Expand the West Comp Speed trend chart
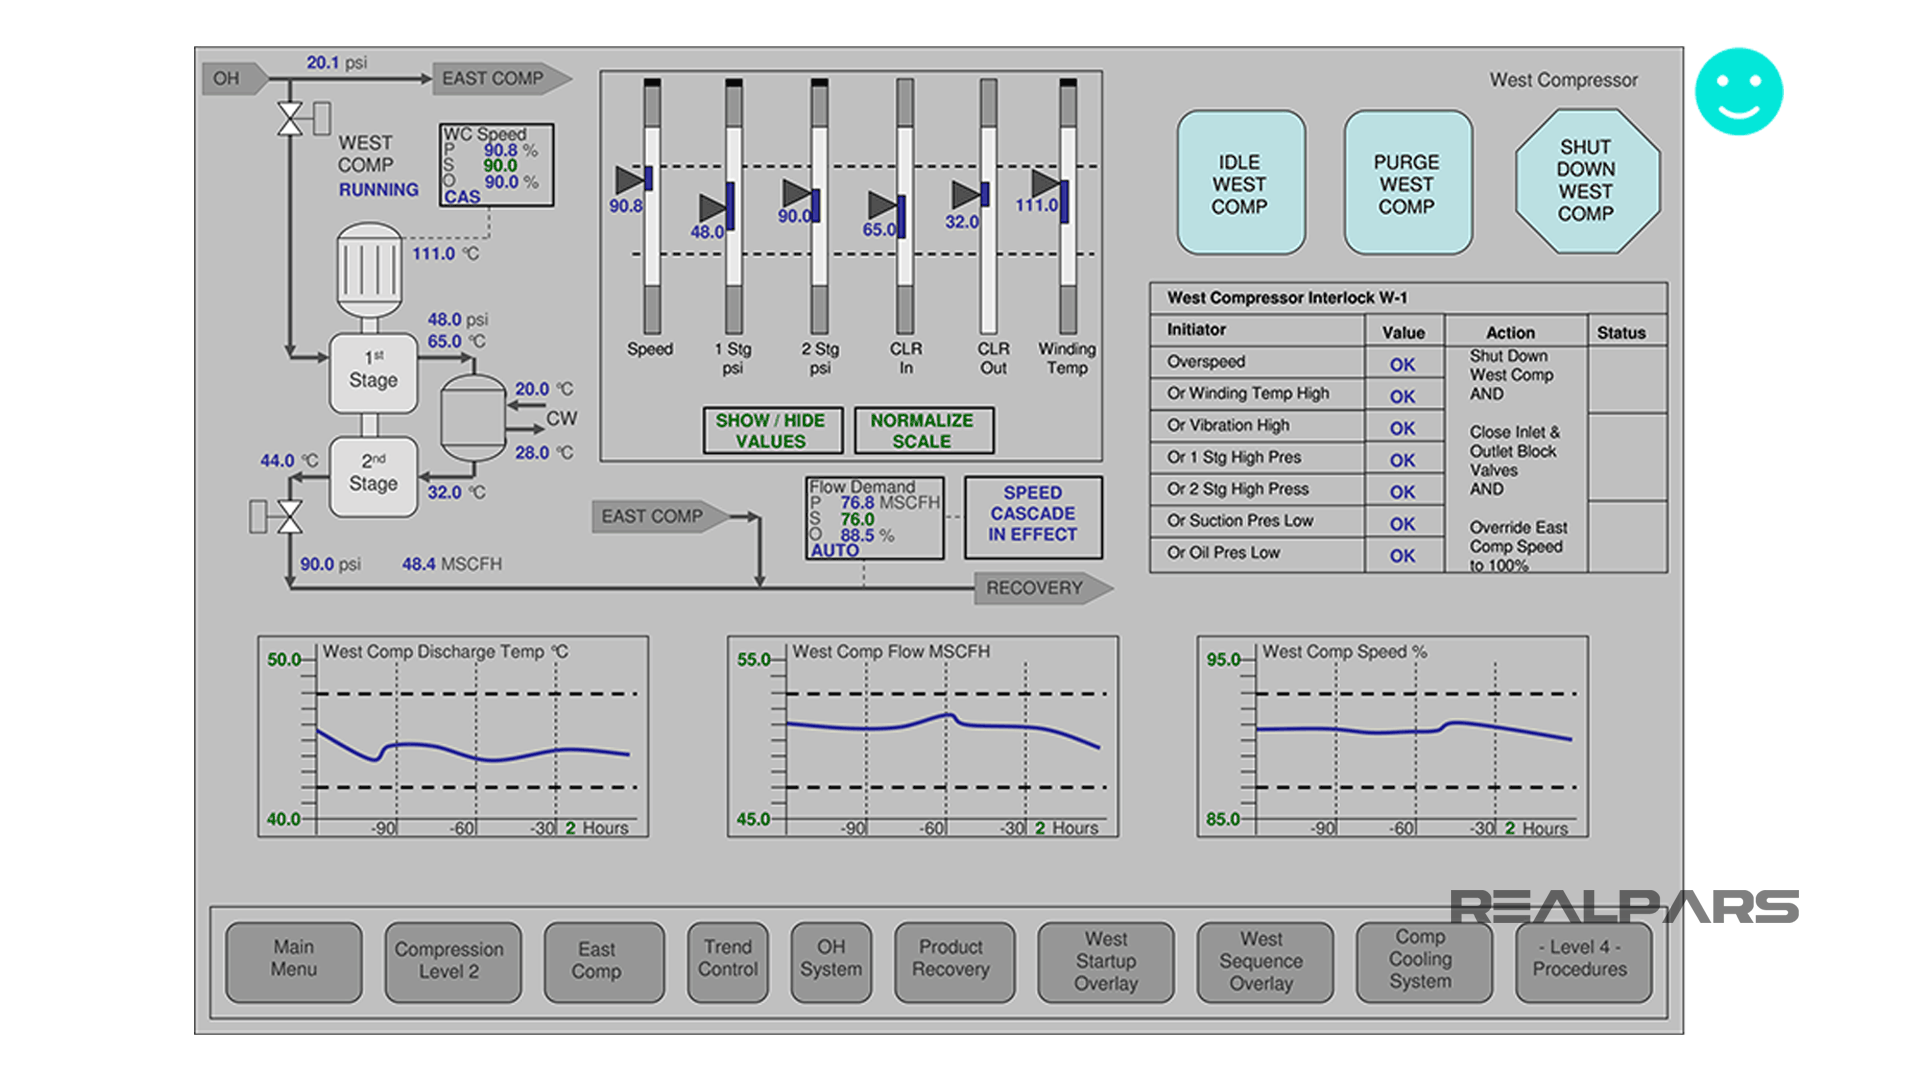The image size is (1920, 1080). tap(1395, 735)
